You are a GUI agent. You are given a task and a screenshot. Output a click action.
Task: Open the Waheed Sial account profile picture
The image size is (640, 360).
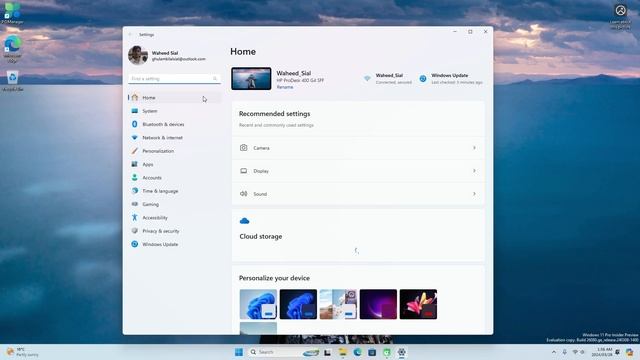coord(138,56)
